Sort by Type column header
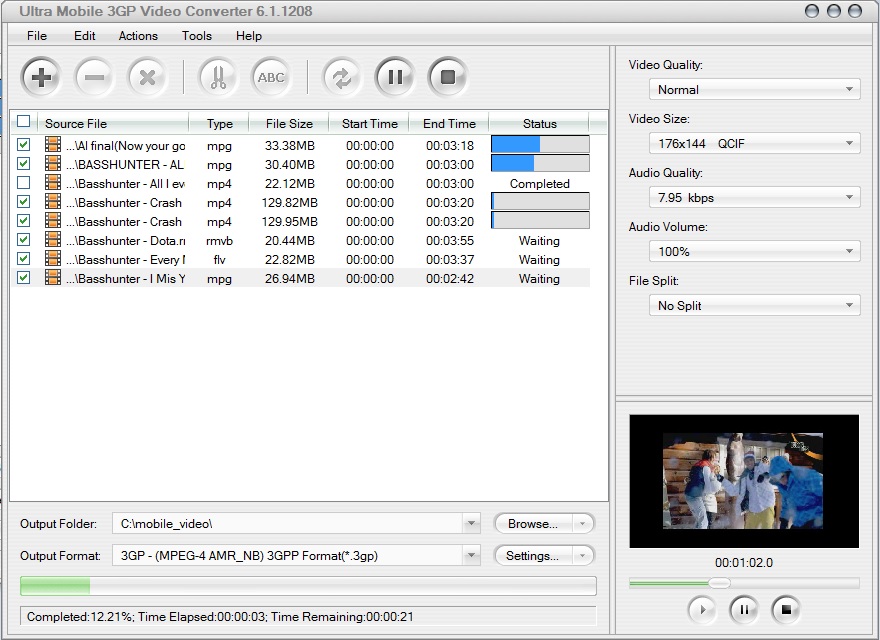 [x=219, y=124]
